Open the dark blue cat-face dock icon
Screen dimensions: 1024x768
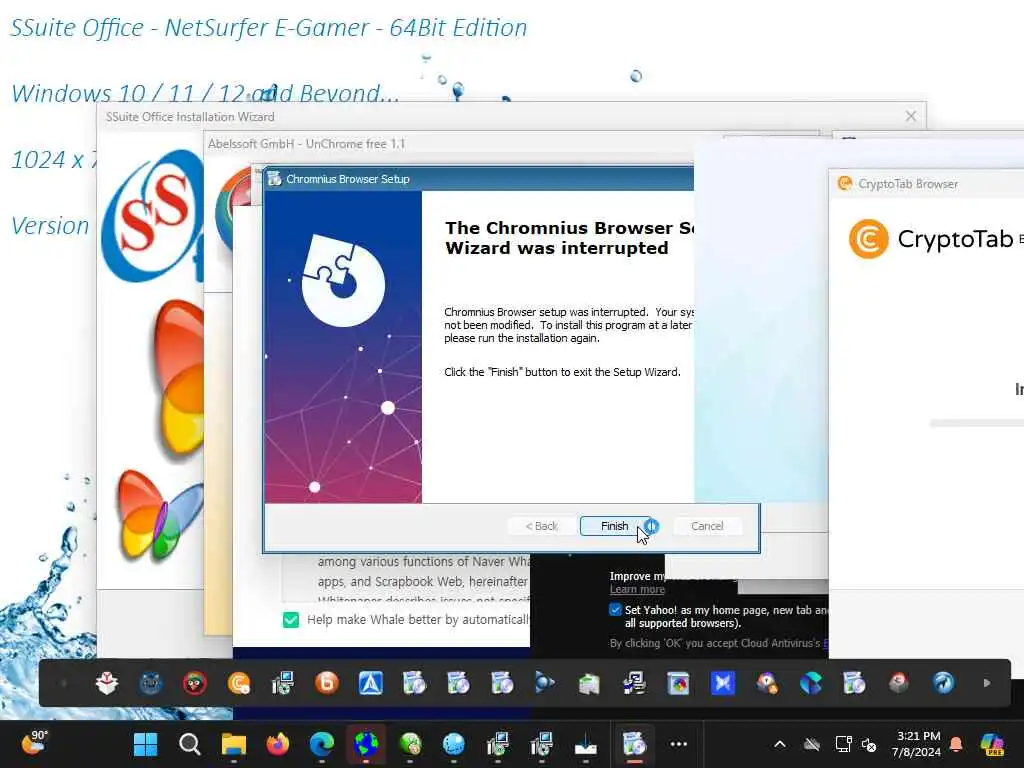pyautogui.click(x=151, y=683)
